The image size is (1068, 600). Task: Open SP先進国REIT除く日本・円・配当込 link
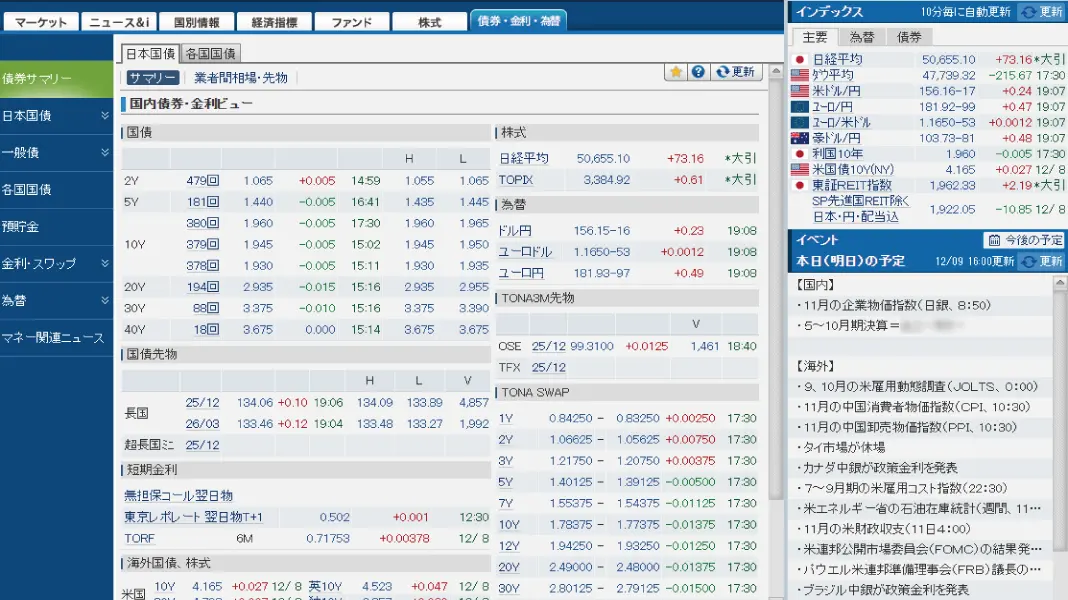(x=860, y=208)
